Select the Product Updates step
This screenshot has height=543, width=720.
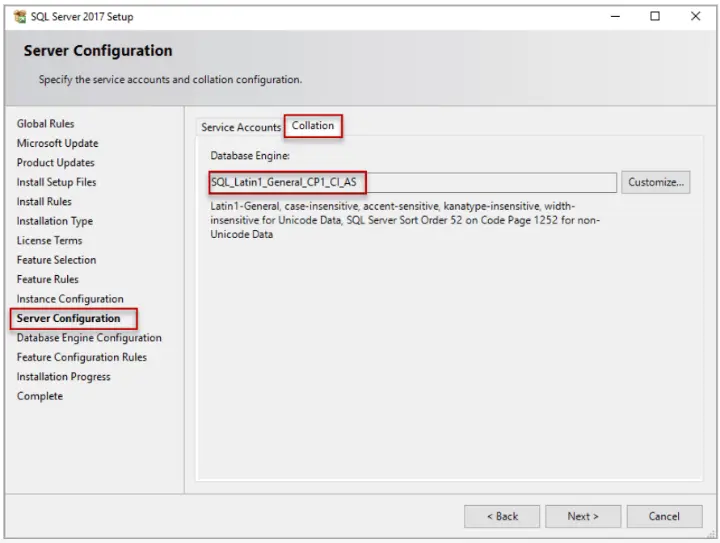(x=56, y=162)
